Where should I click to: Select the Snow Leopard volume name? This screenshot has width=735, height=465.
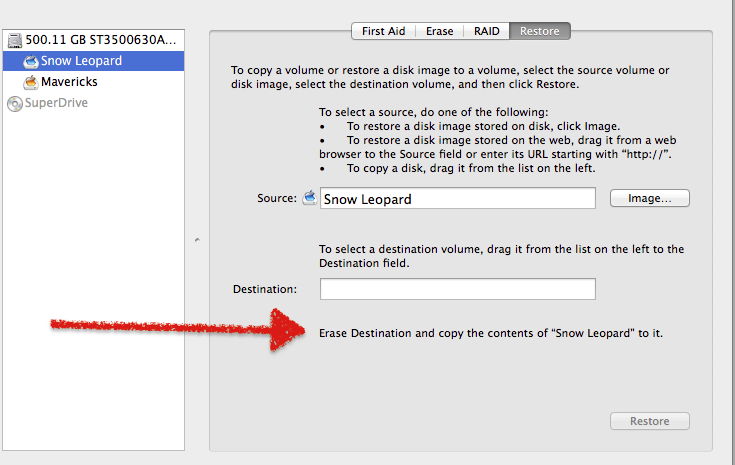(x=82, y=61)
